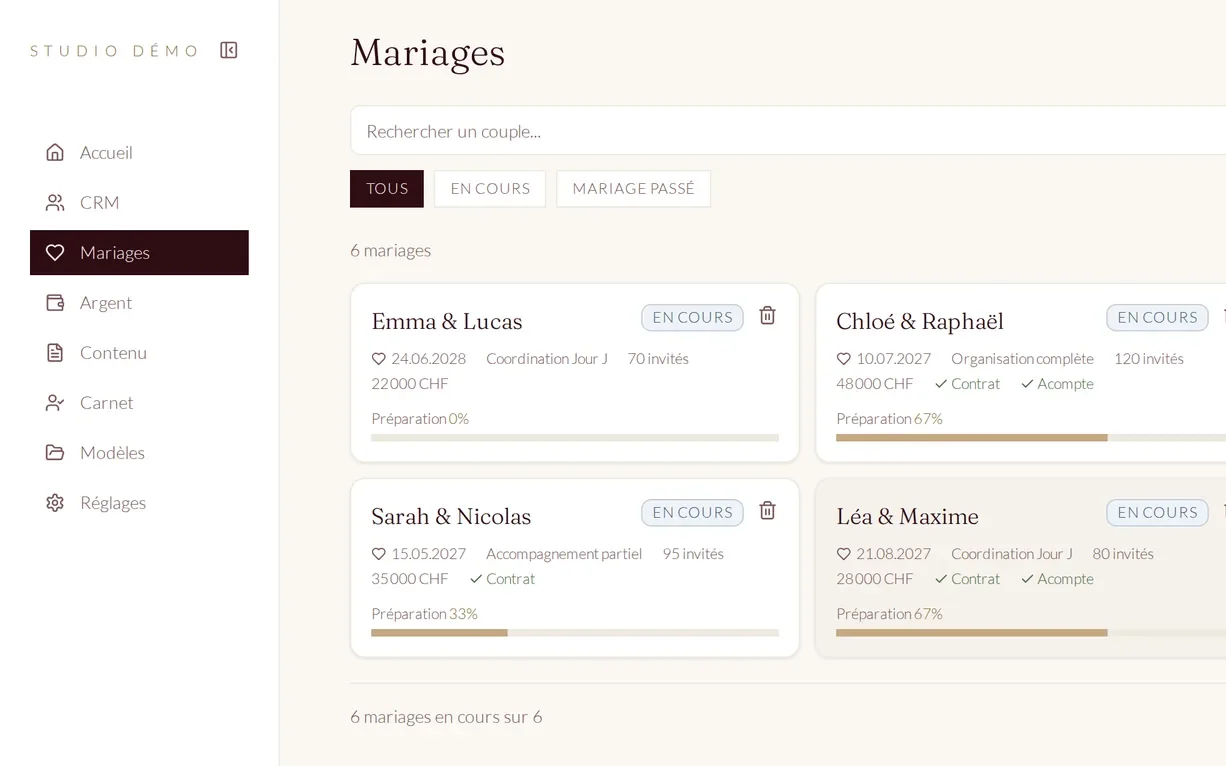Click the Contenu document icon

(55, 352)
